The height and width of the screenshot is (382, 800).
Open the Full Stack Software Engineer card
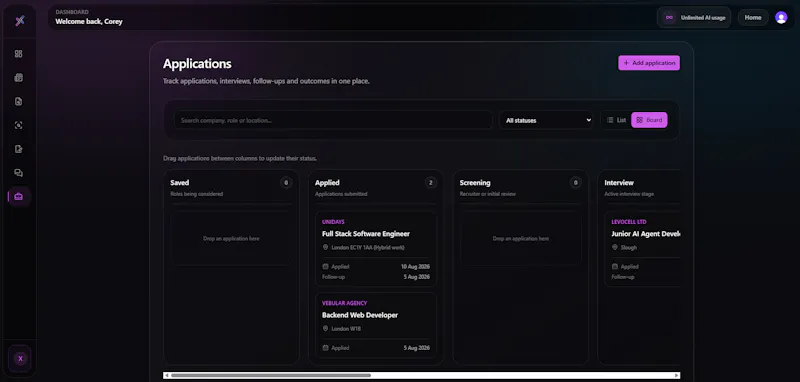pos(376,249)
